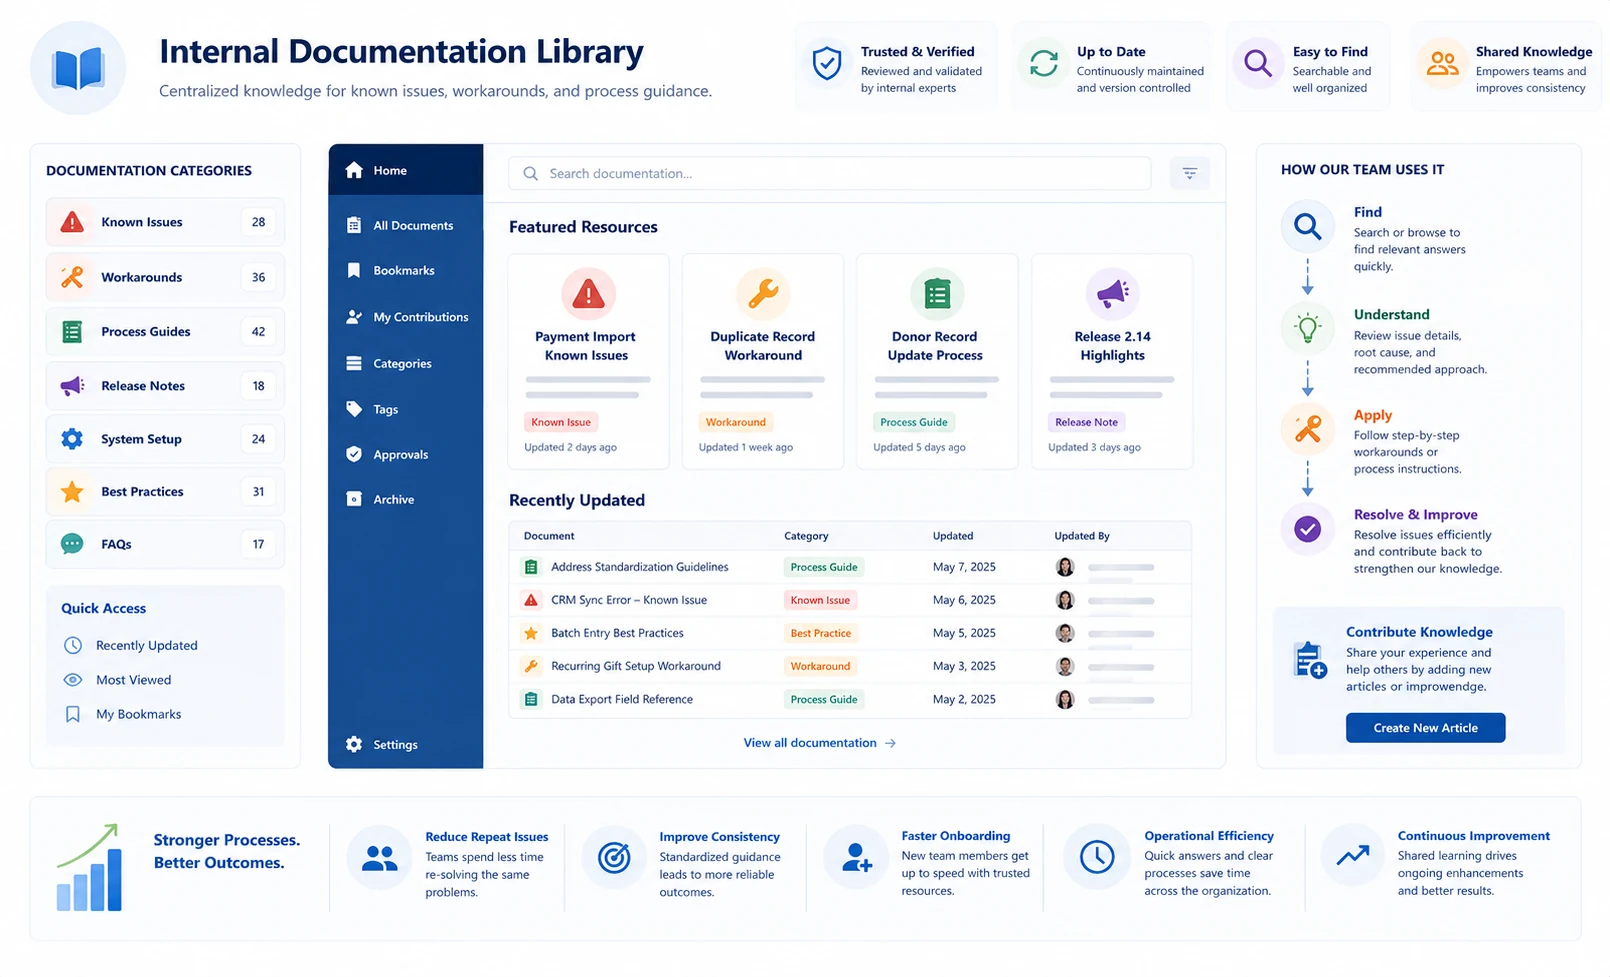1610x977 pixels.
Task: Click the Up to Date refresh icon
Action: pos(1044,63)
